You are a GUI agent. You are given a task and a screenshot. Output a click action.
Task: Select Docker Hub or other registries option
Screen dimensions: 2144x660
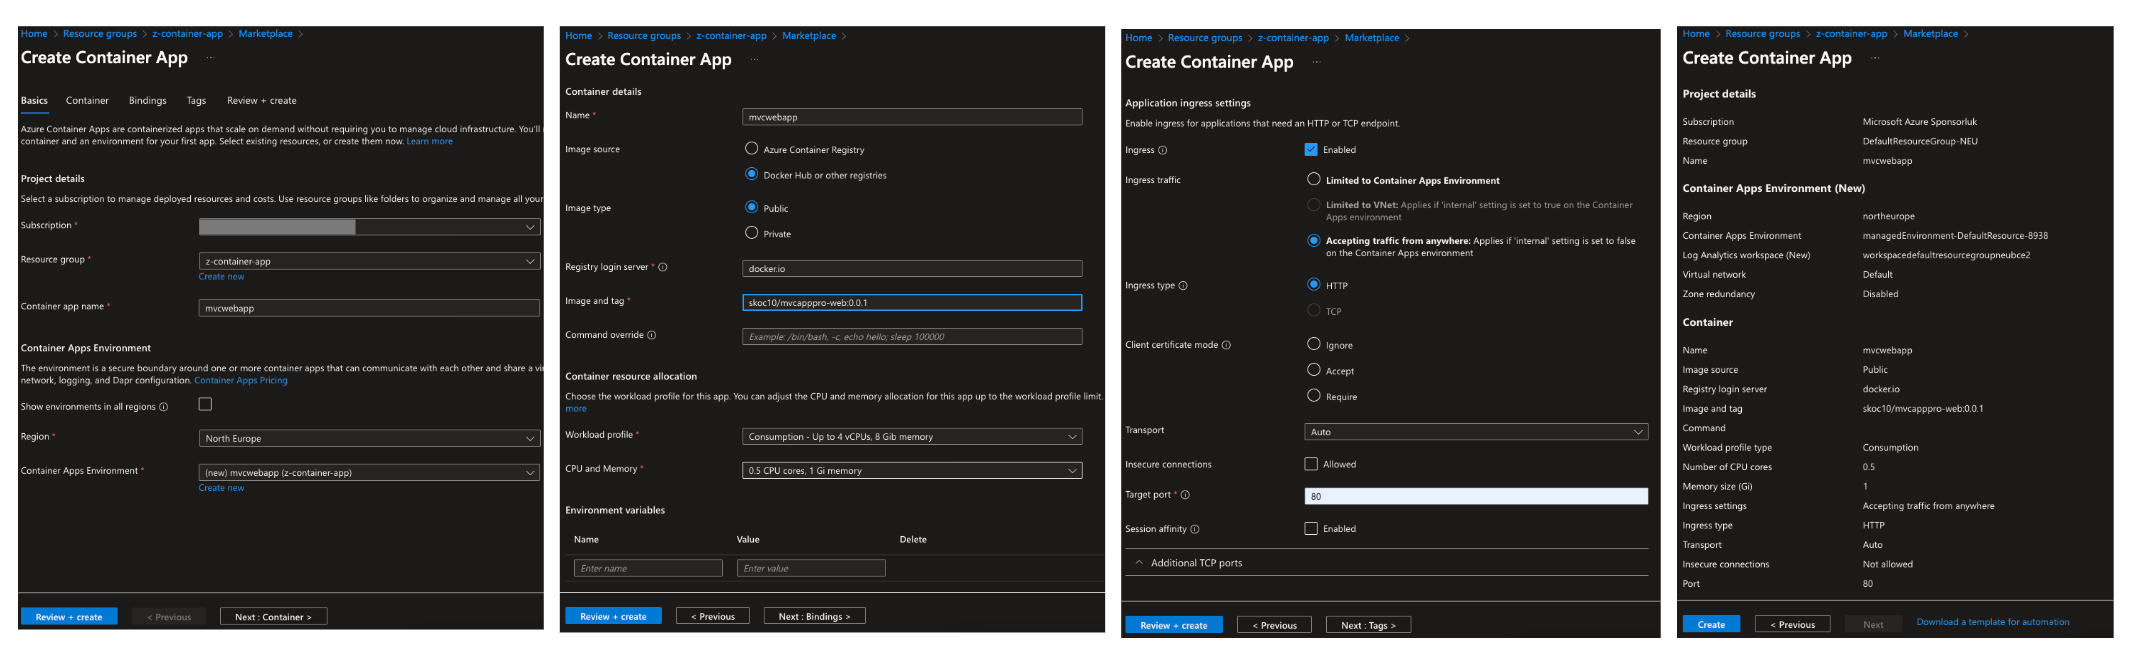pyautogui.click(x=752, y=174)
